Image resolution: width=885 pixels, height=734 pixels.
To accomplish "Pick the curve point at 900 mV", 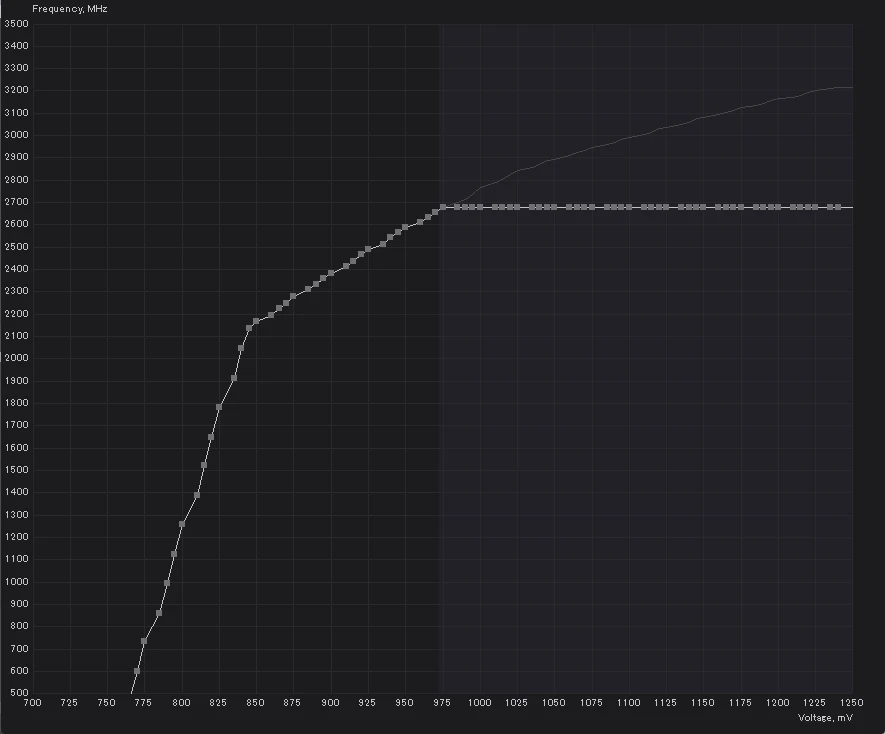I will [331, 273].
